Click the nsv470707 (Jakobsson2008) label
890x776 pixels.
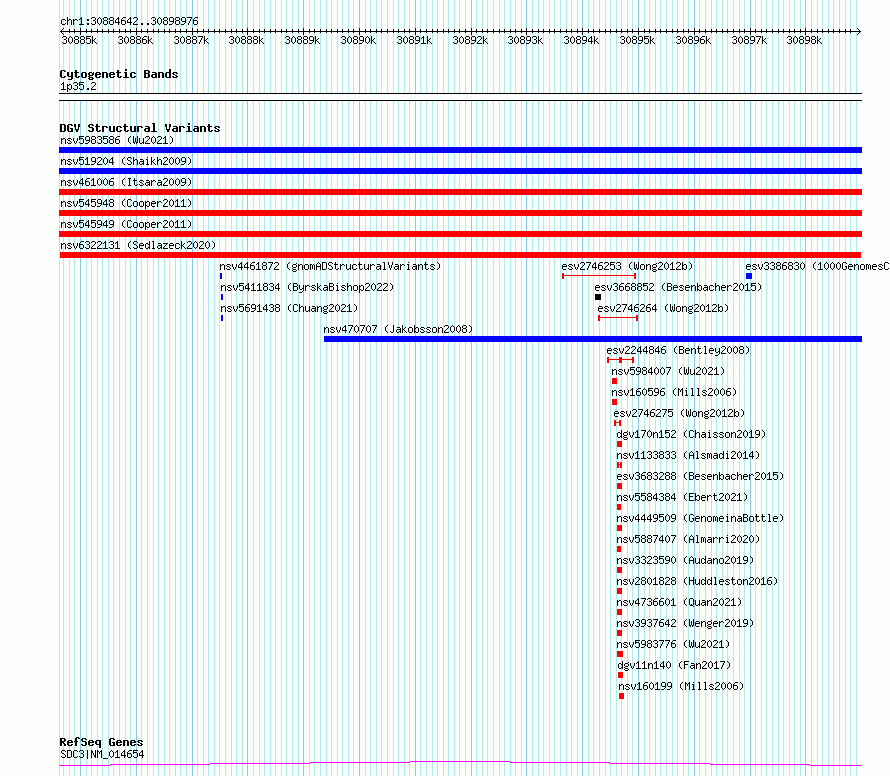(398, 329)
